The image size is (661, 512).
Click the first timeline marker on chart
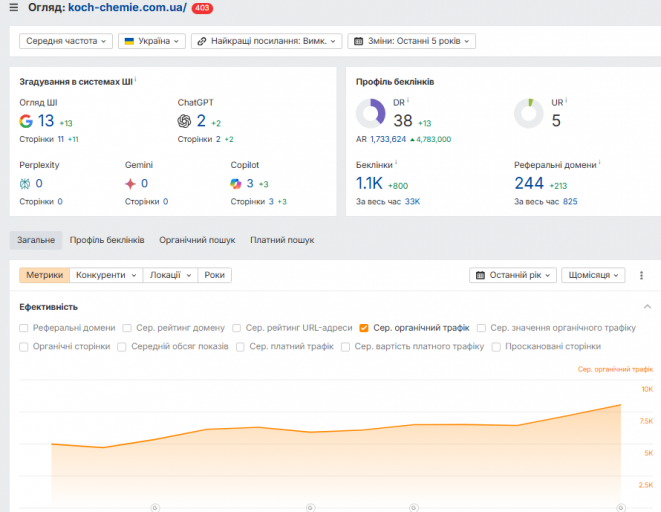[155, 507]
